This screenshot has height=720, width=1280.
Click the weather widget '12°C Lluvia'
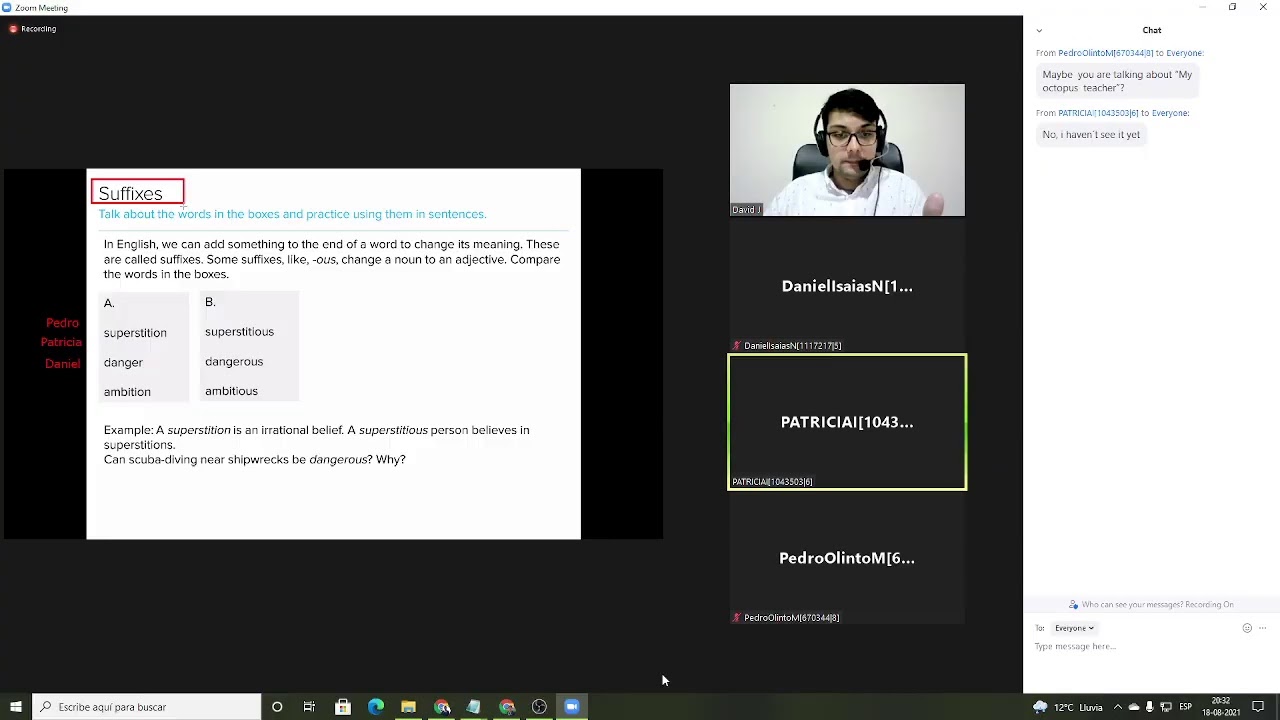[x=1069, y=707]
